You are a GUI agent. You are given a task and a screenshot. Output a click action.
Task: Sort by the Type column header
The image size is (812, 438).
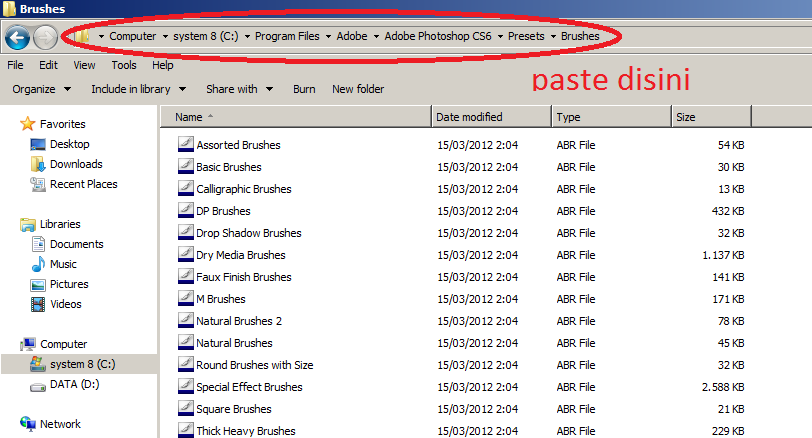(x=612, y=117)
